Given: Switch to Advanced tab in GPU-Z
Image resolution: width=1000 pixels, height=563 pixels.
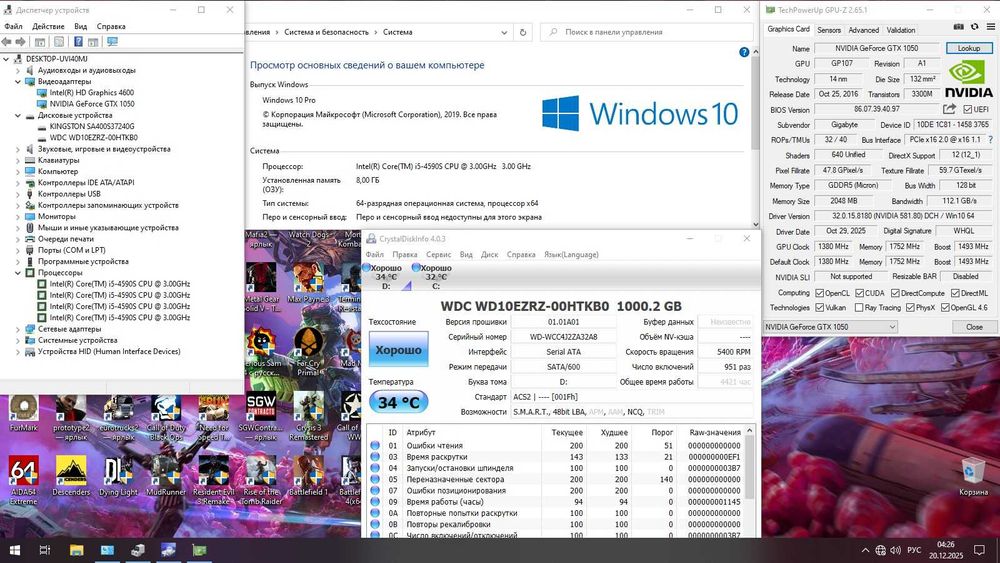Looking at the screenshot, I should (864, 30).
